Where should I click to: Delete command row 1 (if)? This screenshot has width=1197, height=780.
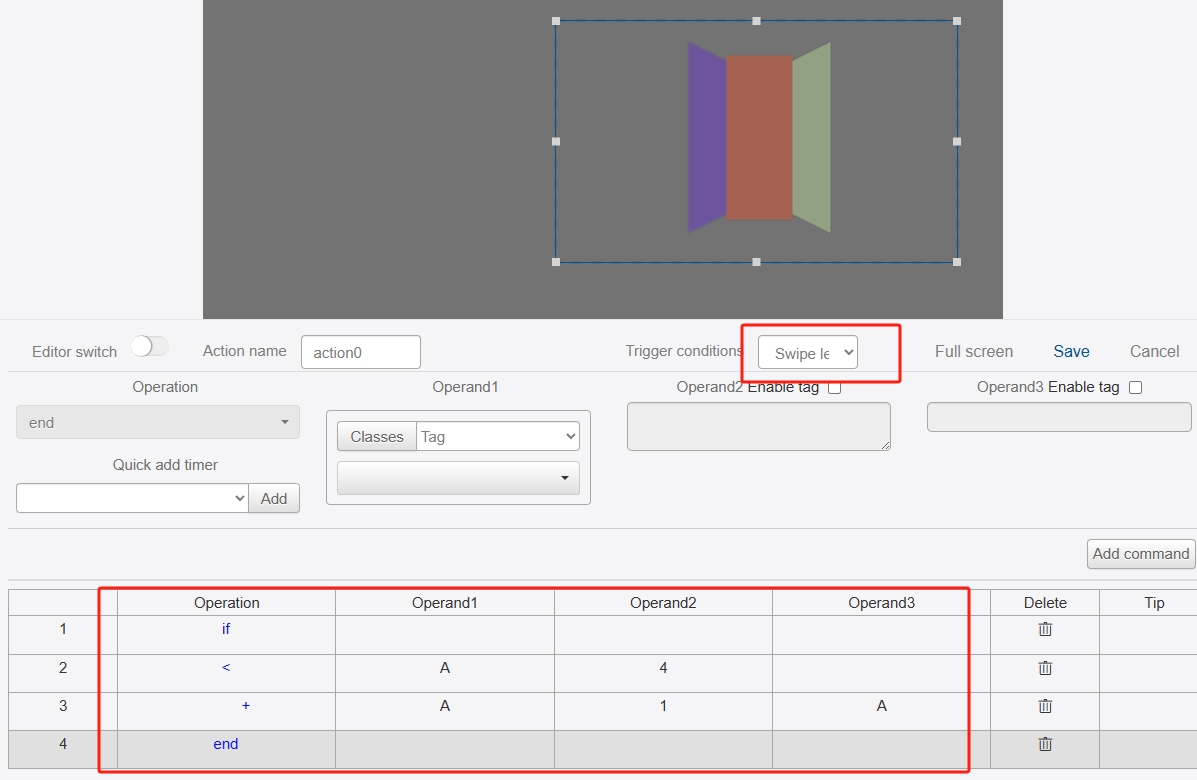tap(1045, 629)
